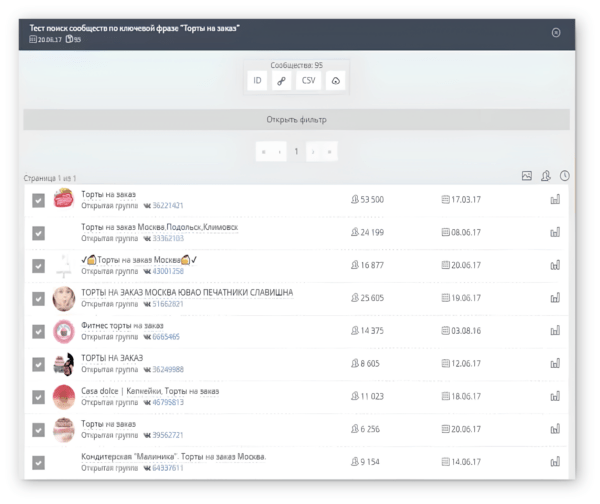Select page 1 in pagination
Viewport: 600px width, 504px height.
point(296,152)
